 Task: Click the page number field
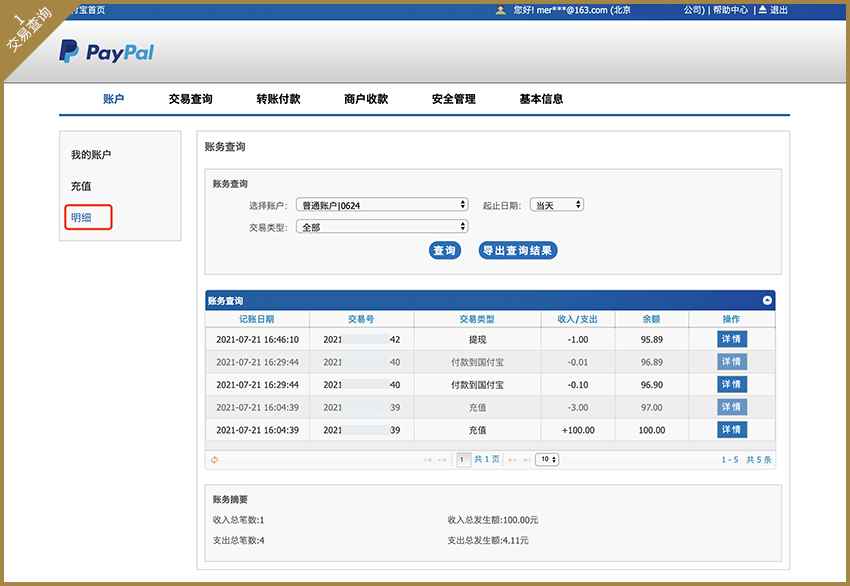click(x=463, y=460)
